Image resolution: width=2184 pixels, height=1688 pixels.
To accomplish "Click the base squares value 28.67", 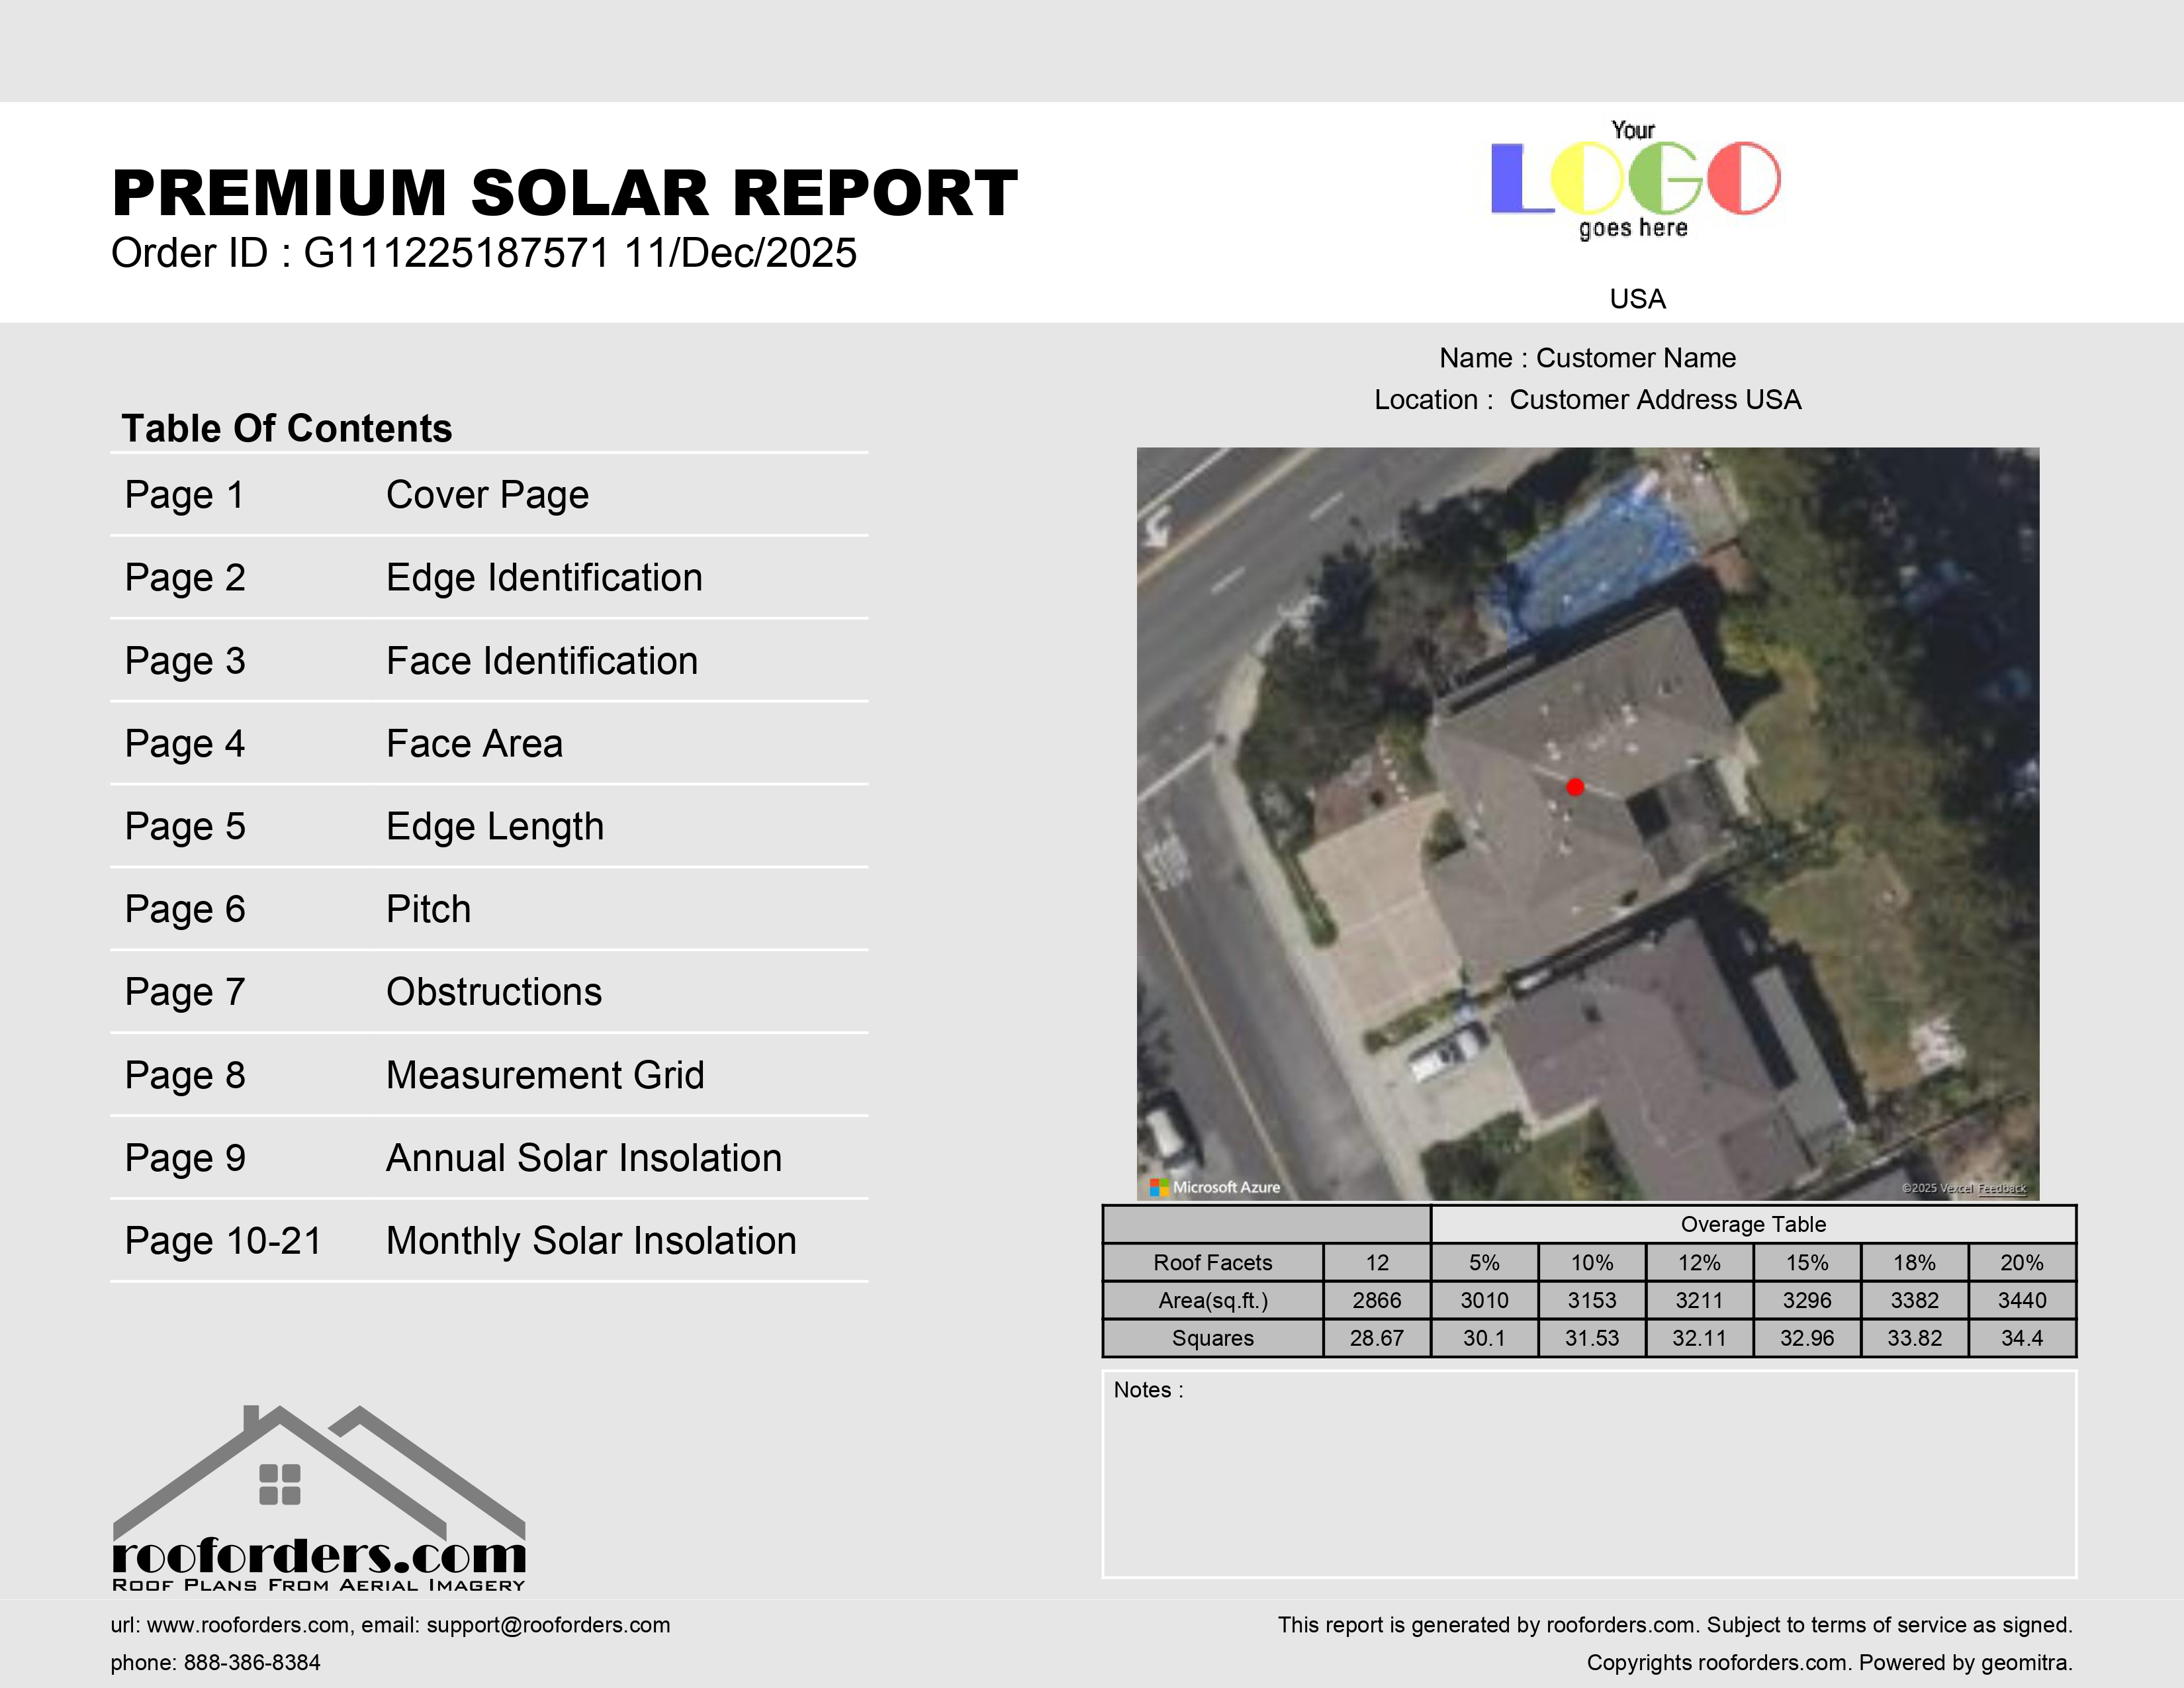I will (1377, 1338).
